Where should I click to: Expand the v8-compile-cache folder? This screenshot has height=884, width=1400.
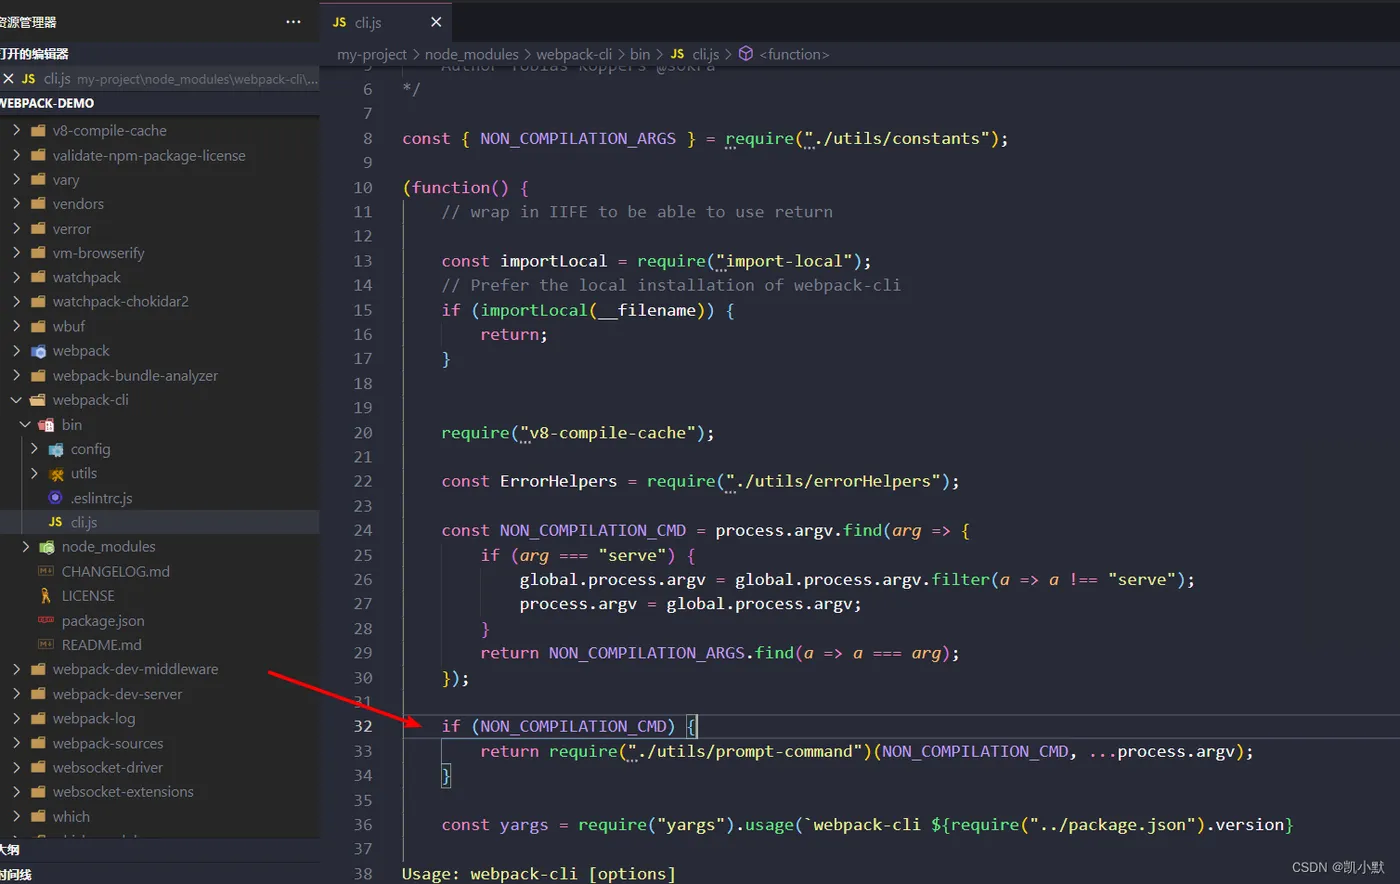pos(17,130)
